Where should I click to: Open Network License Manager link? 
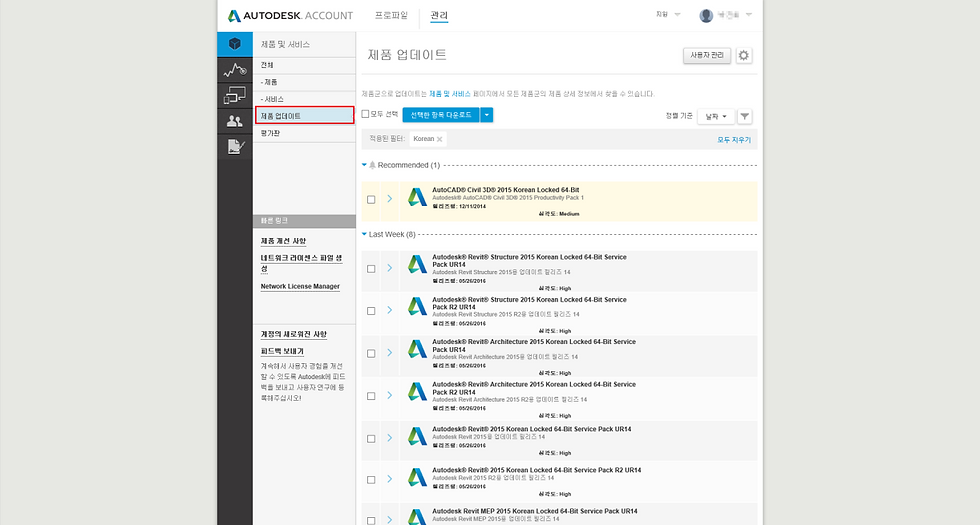[300, 286]
